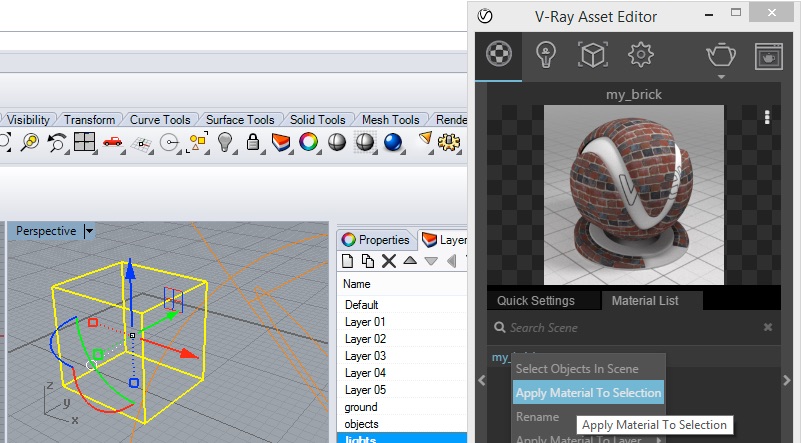Switch to the Layers panel tab
The height and width of the screenshot is (443, 801).
coord(444,240)
